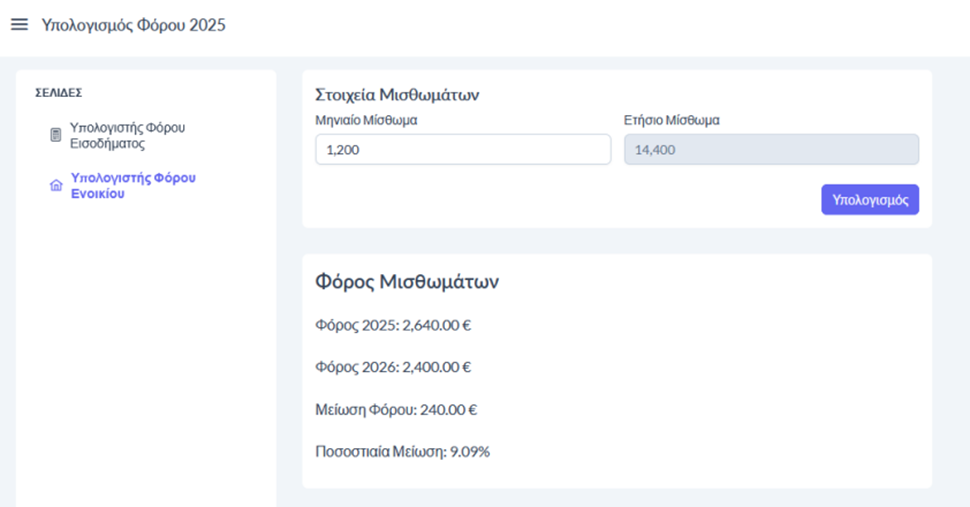This screenshot has width=970, height=507.
Task: Click the house icon for rent tax
Action: [56, 186]
